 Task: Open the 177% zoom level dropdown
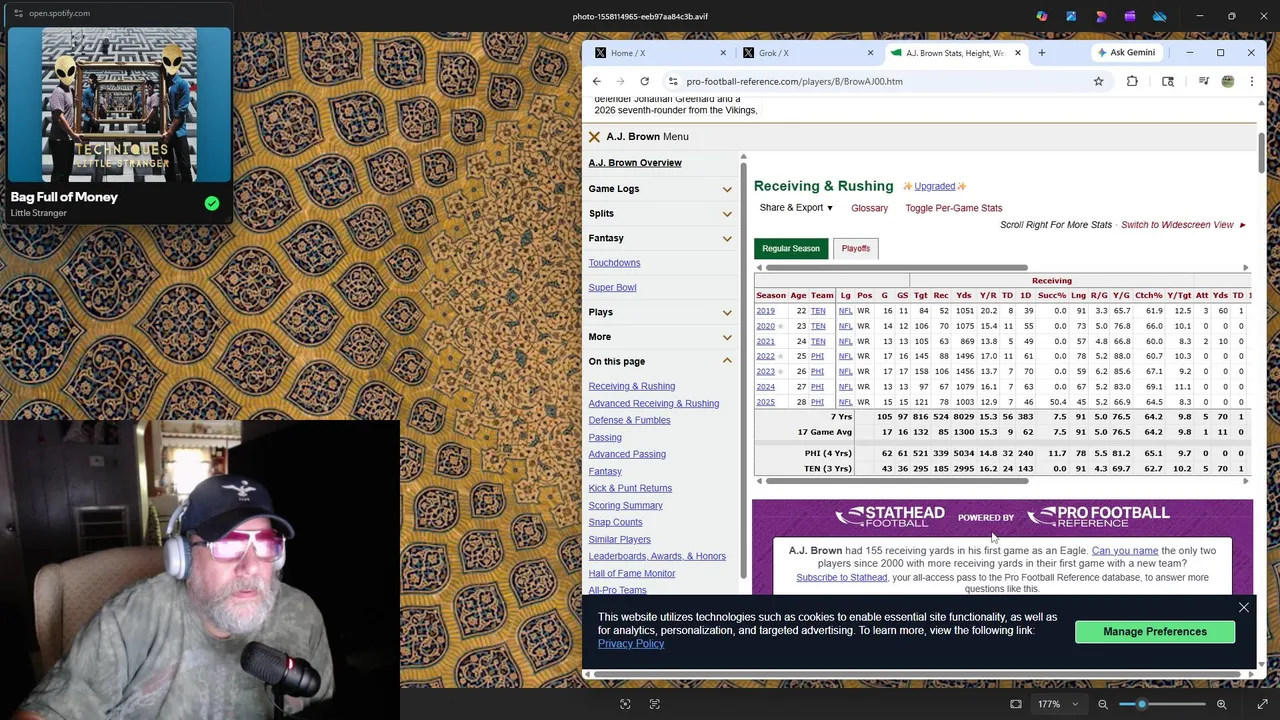[x=1058, y=704]
